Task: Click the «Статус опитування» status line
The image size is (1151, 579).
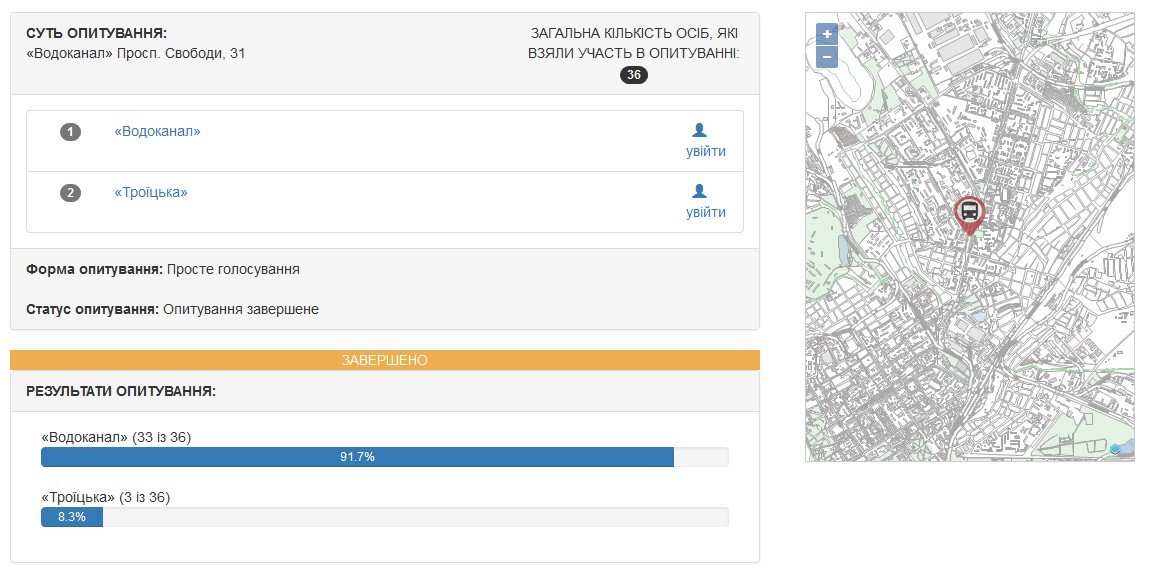Action: click(x=173, y=309)
